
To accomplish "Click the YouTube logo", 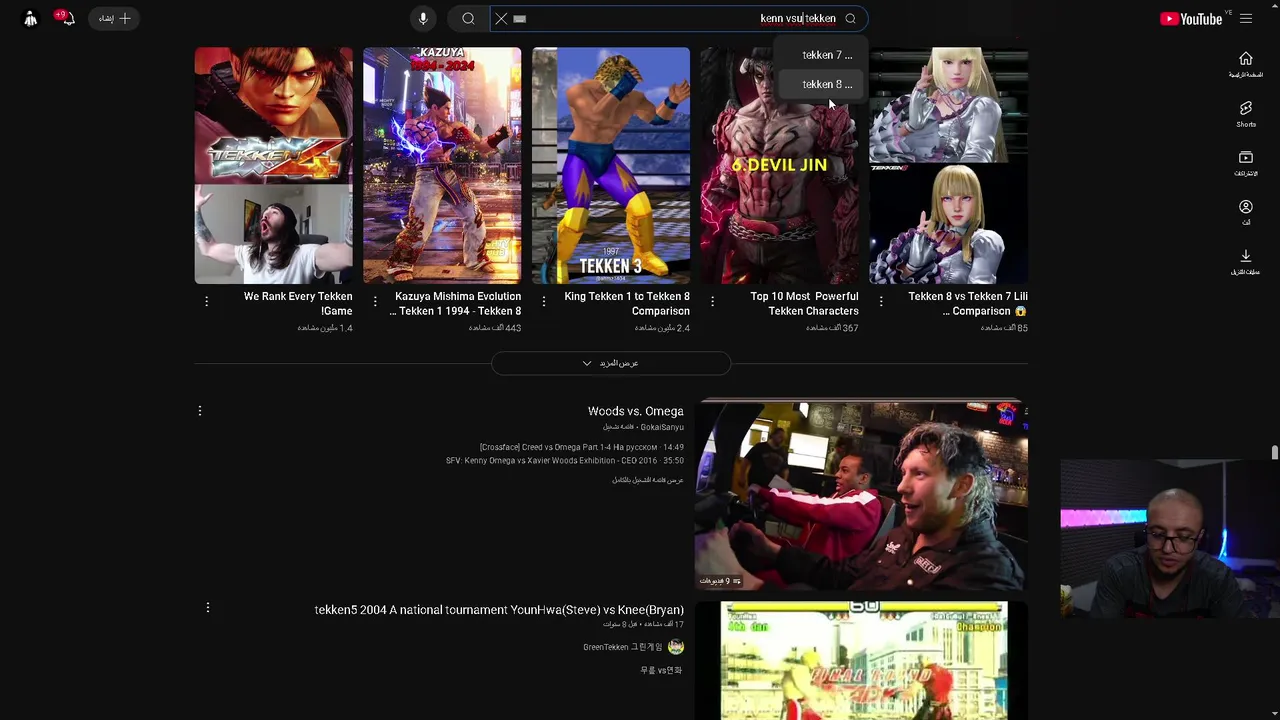I will coord(1191,19).
